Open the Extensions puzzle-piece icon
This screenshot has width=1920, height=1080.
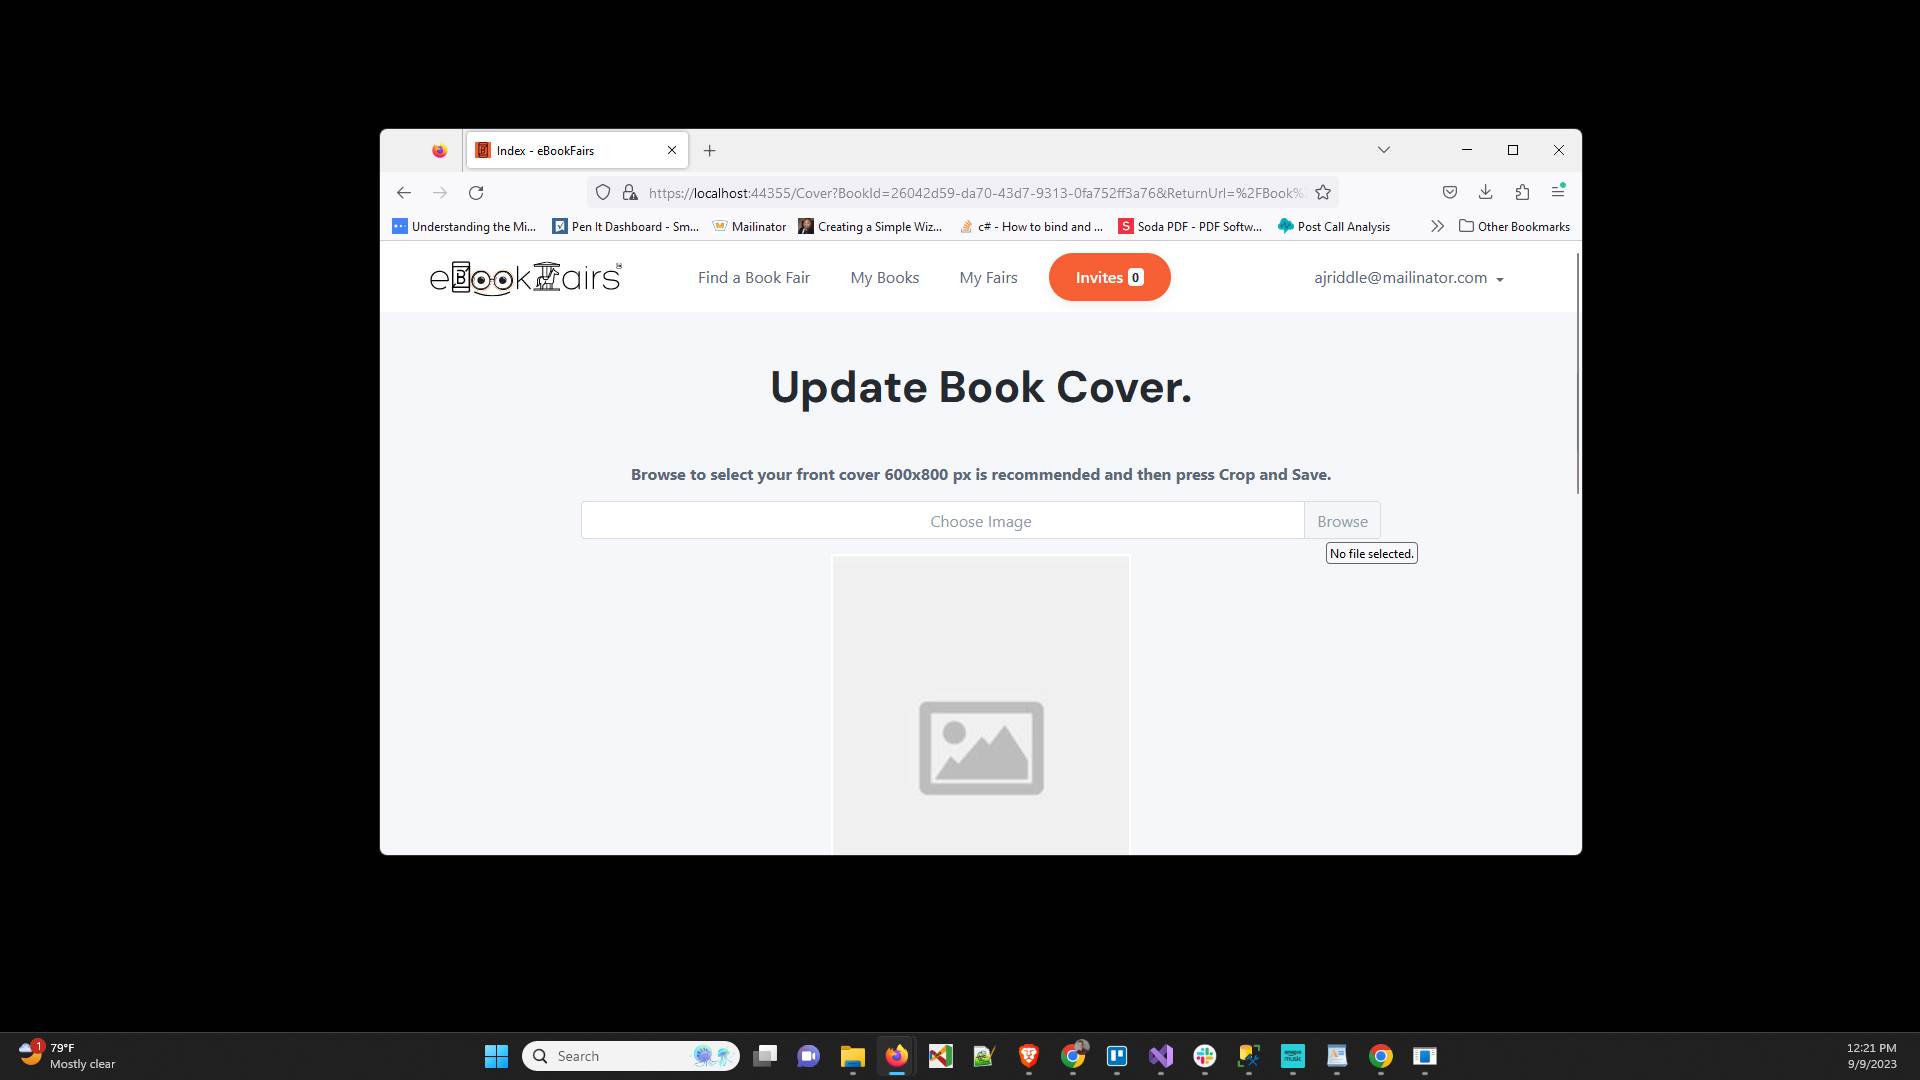[1523, 192]
